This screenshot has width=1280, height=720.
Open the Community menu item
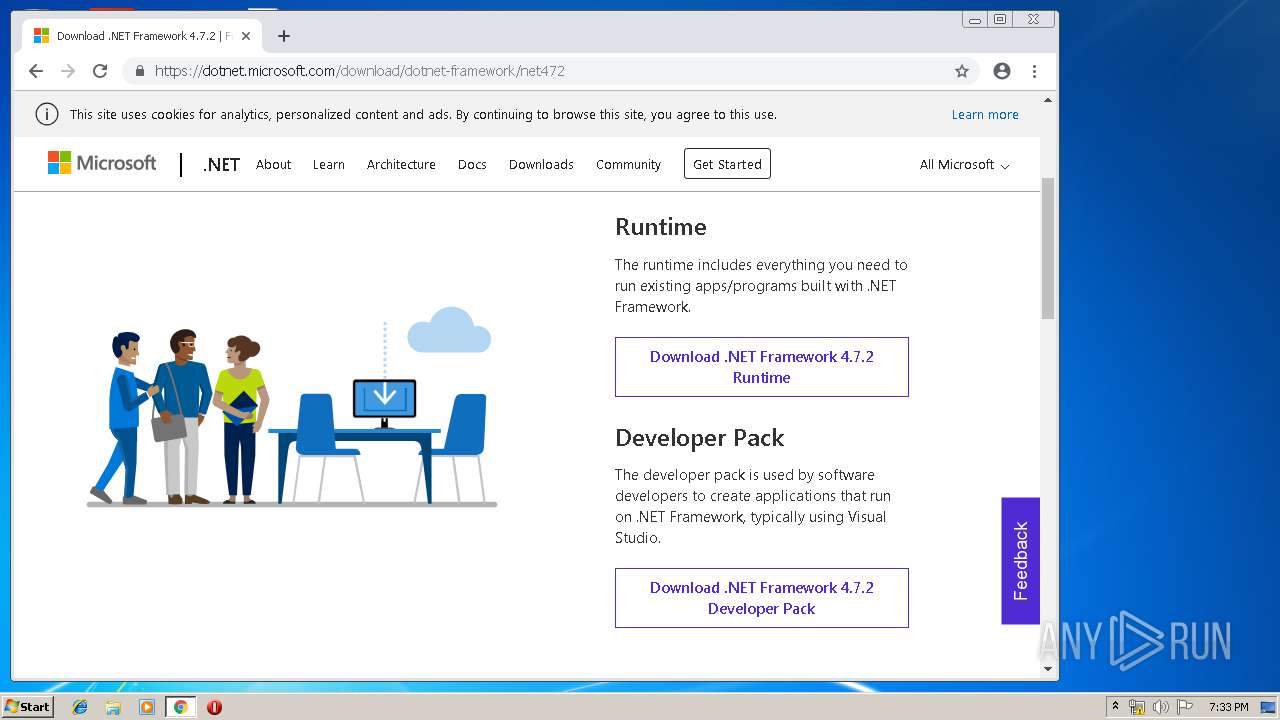click(628, 164)
